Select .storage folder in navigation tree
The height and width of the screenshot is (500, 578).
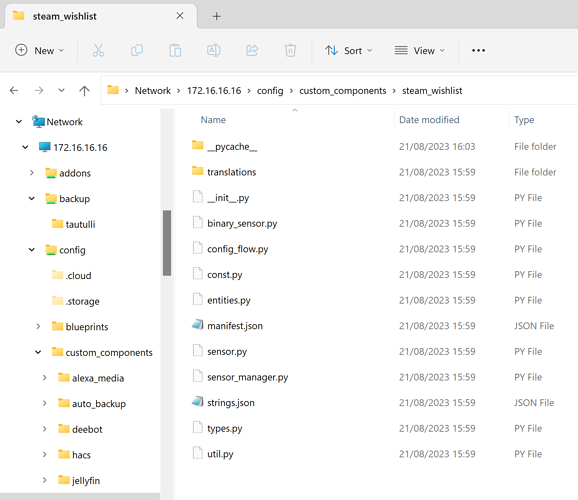(x=76, y=301)
